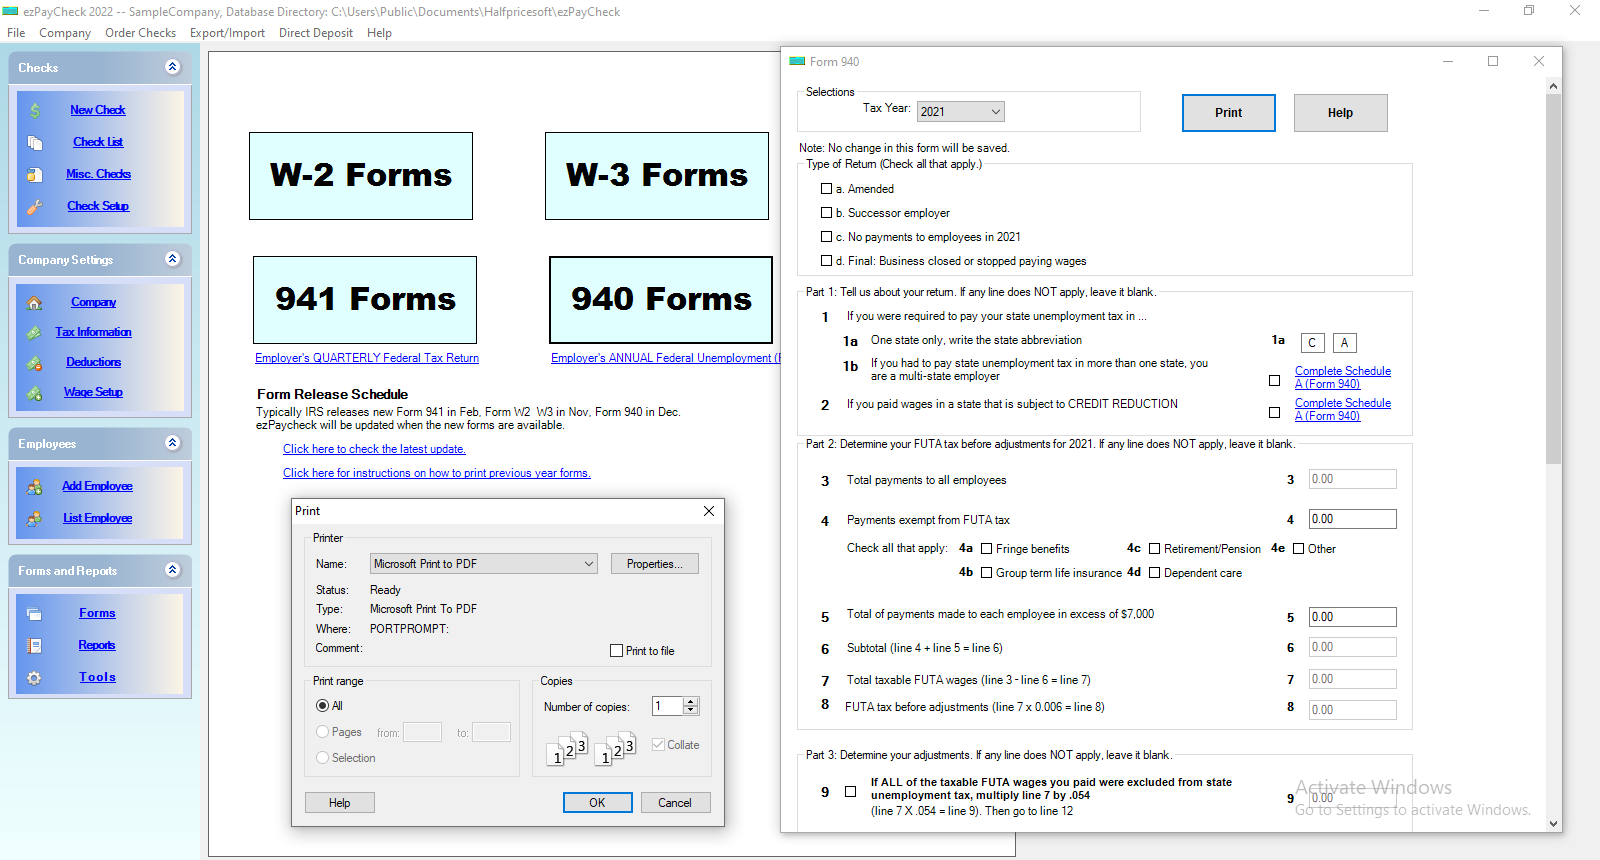This screenshot has height=860, width=1600.
Task: Enable the Print to file checkbox
Action: point(616,650)
